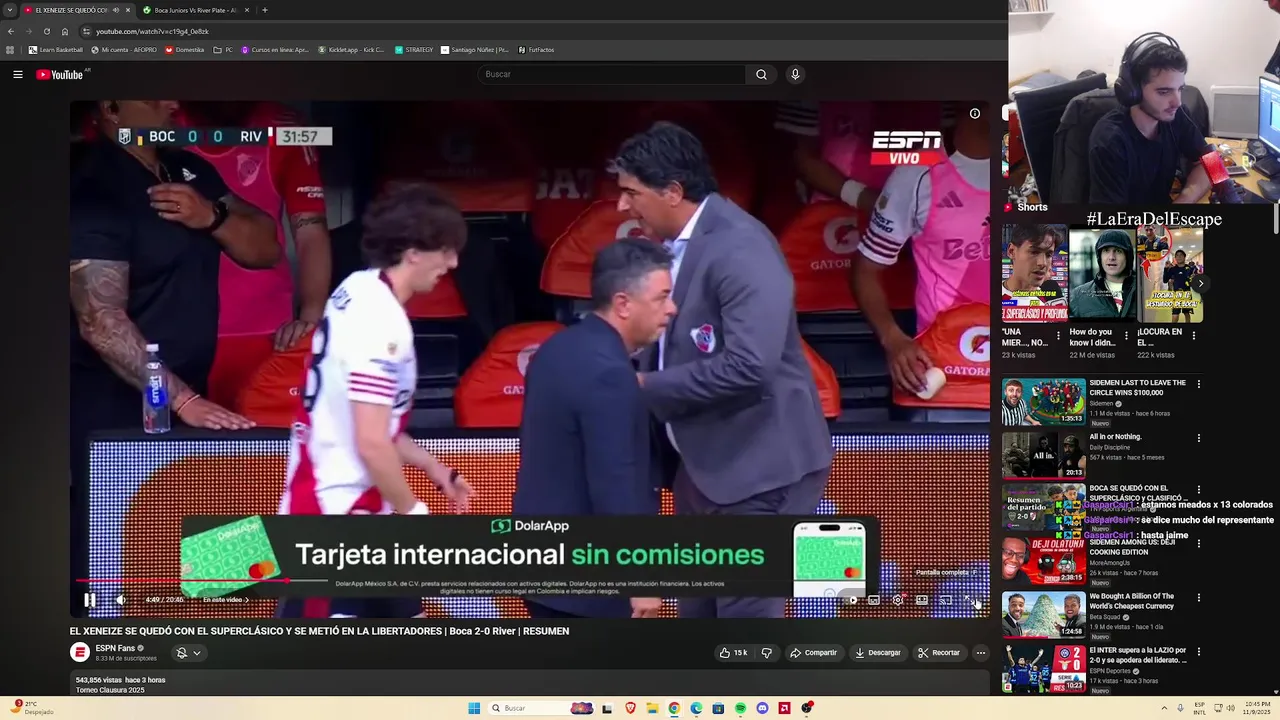The image size is (1280, 720).
Task: Cast the video to a TV
Action: pyautogui.click(x=946, y=600)
